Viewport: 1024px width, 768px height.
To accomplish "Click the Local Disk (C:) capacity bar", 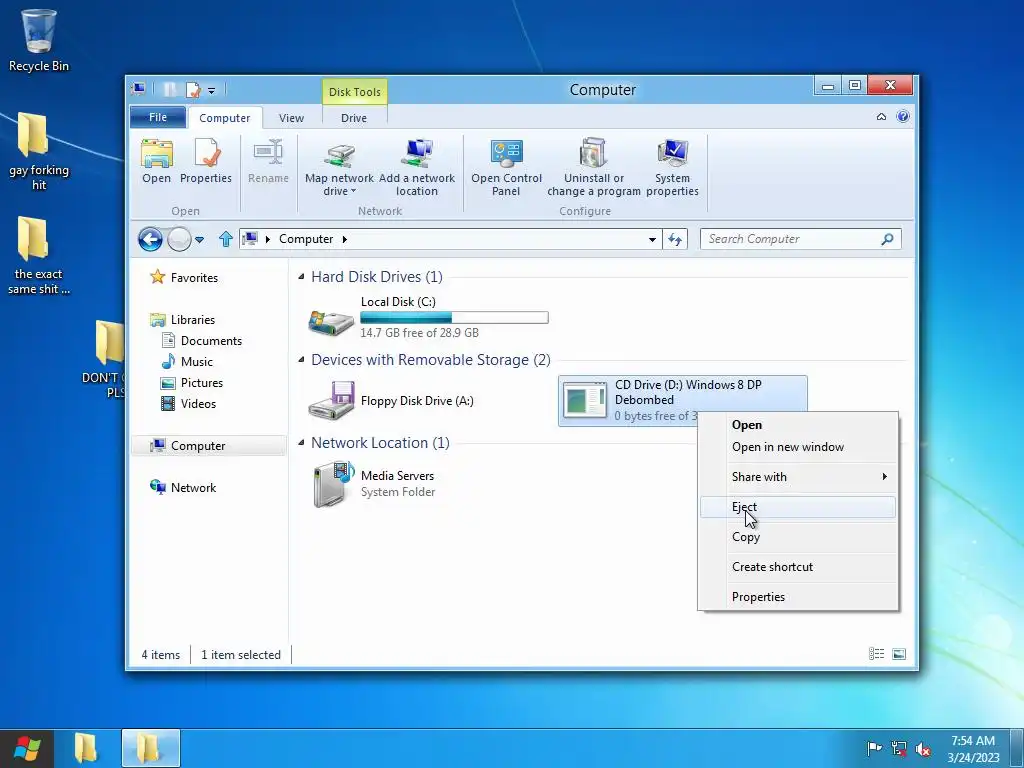I will pyautogui.click(x=455, y=318).
